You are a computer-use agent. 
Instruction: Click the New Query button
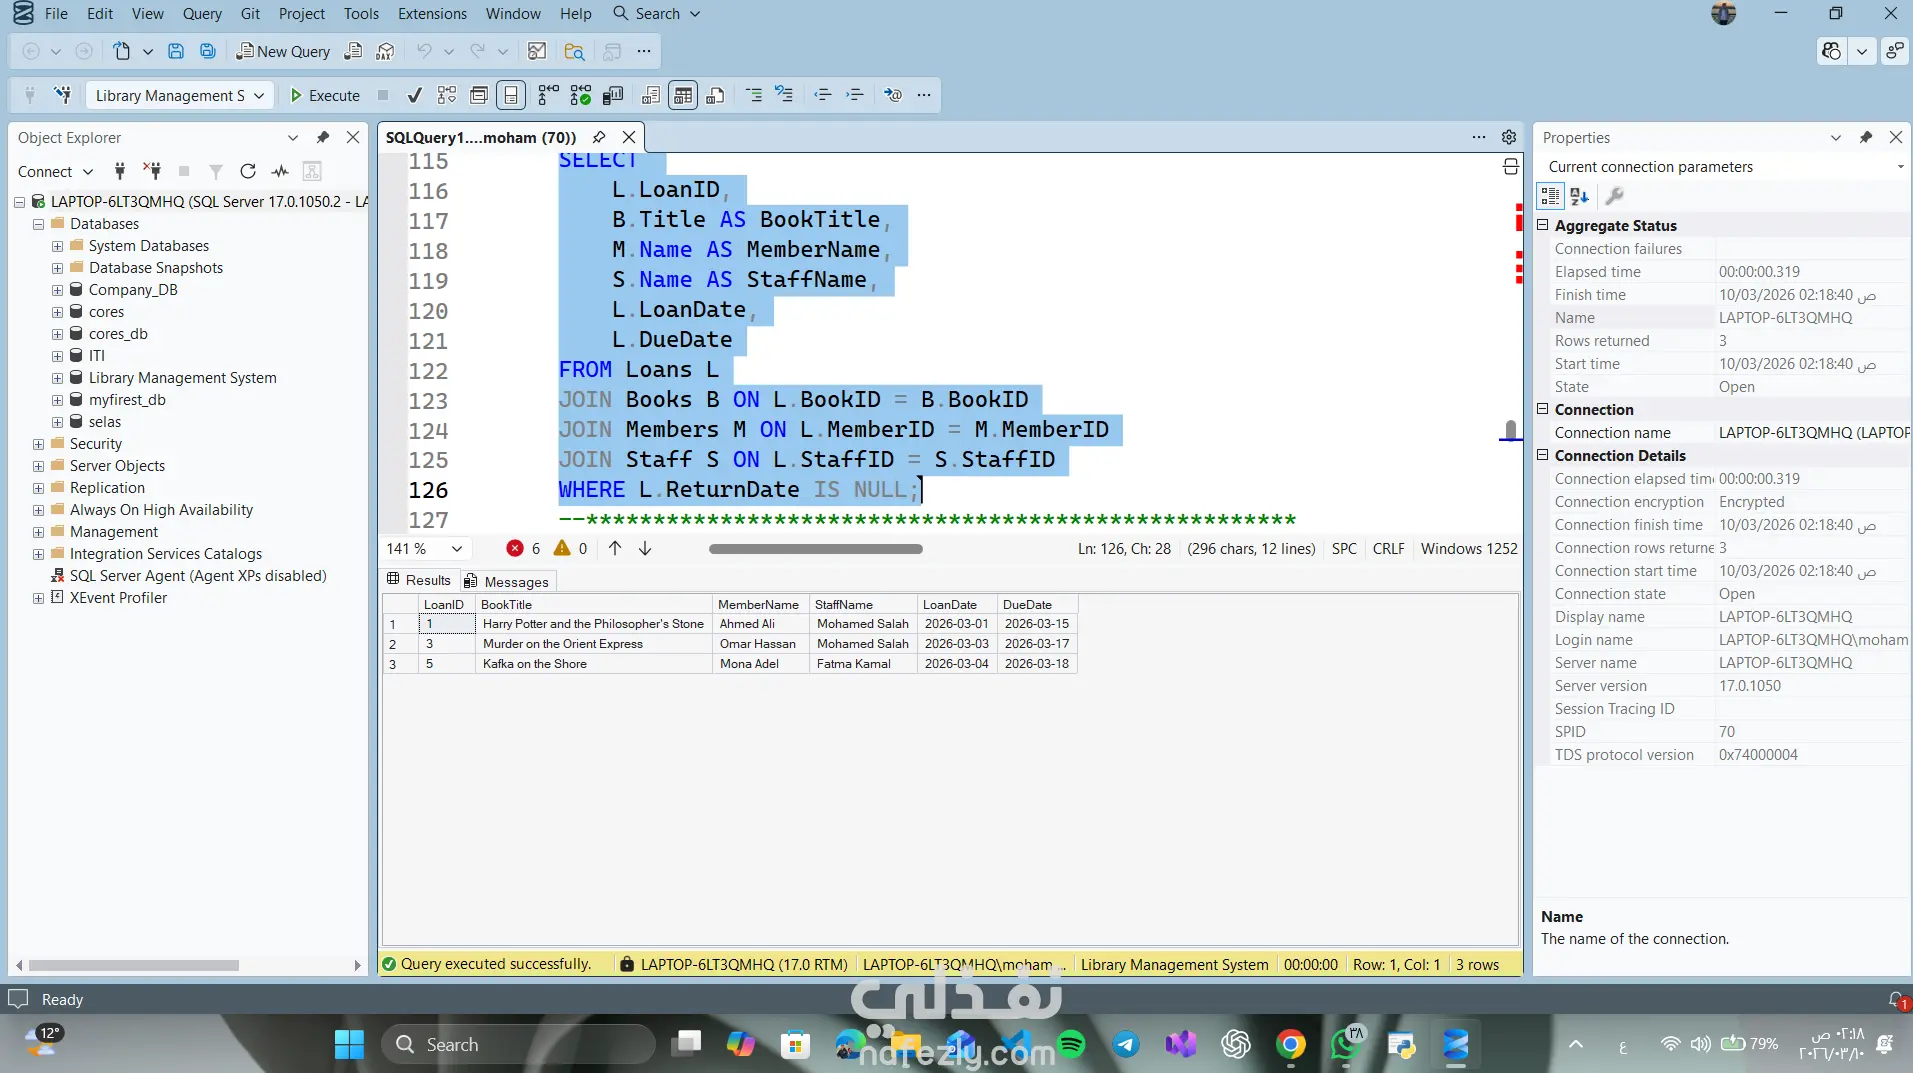point(283,51)
